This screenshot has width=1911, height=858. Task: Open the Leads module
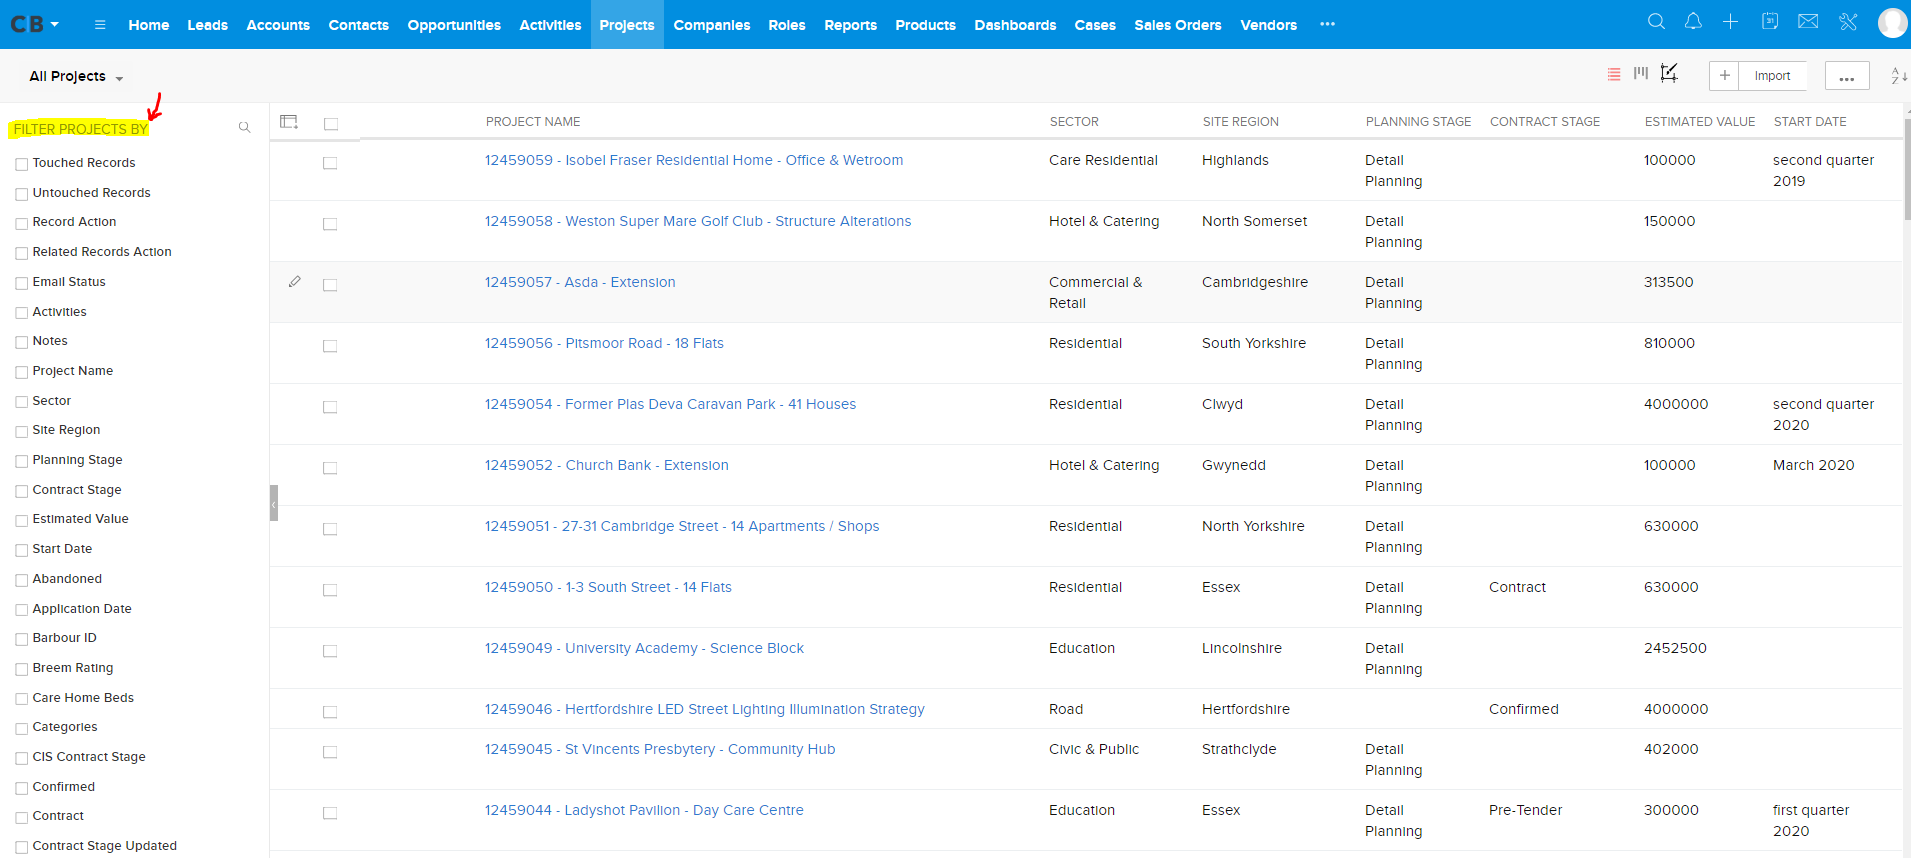tap(208, 25)
